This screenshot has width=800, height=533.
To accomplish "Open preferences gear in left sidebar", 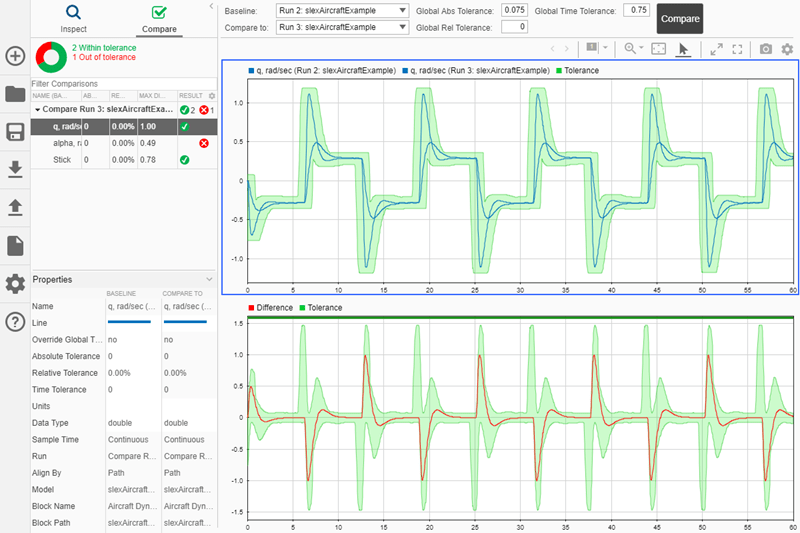I will [15, 284].
